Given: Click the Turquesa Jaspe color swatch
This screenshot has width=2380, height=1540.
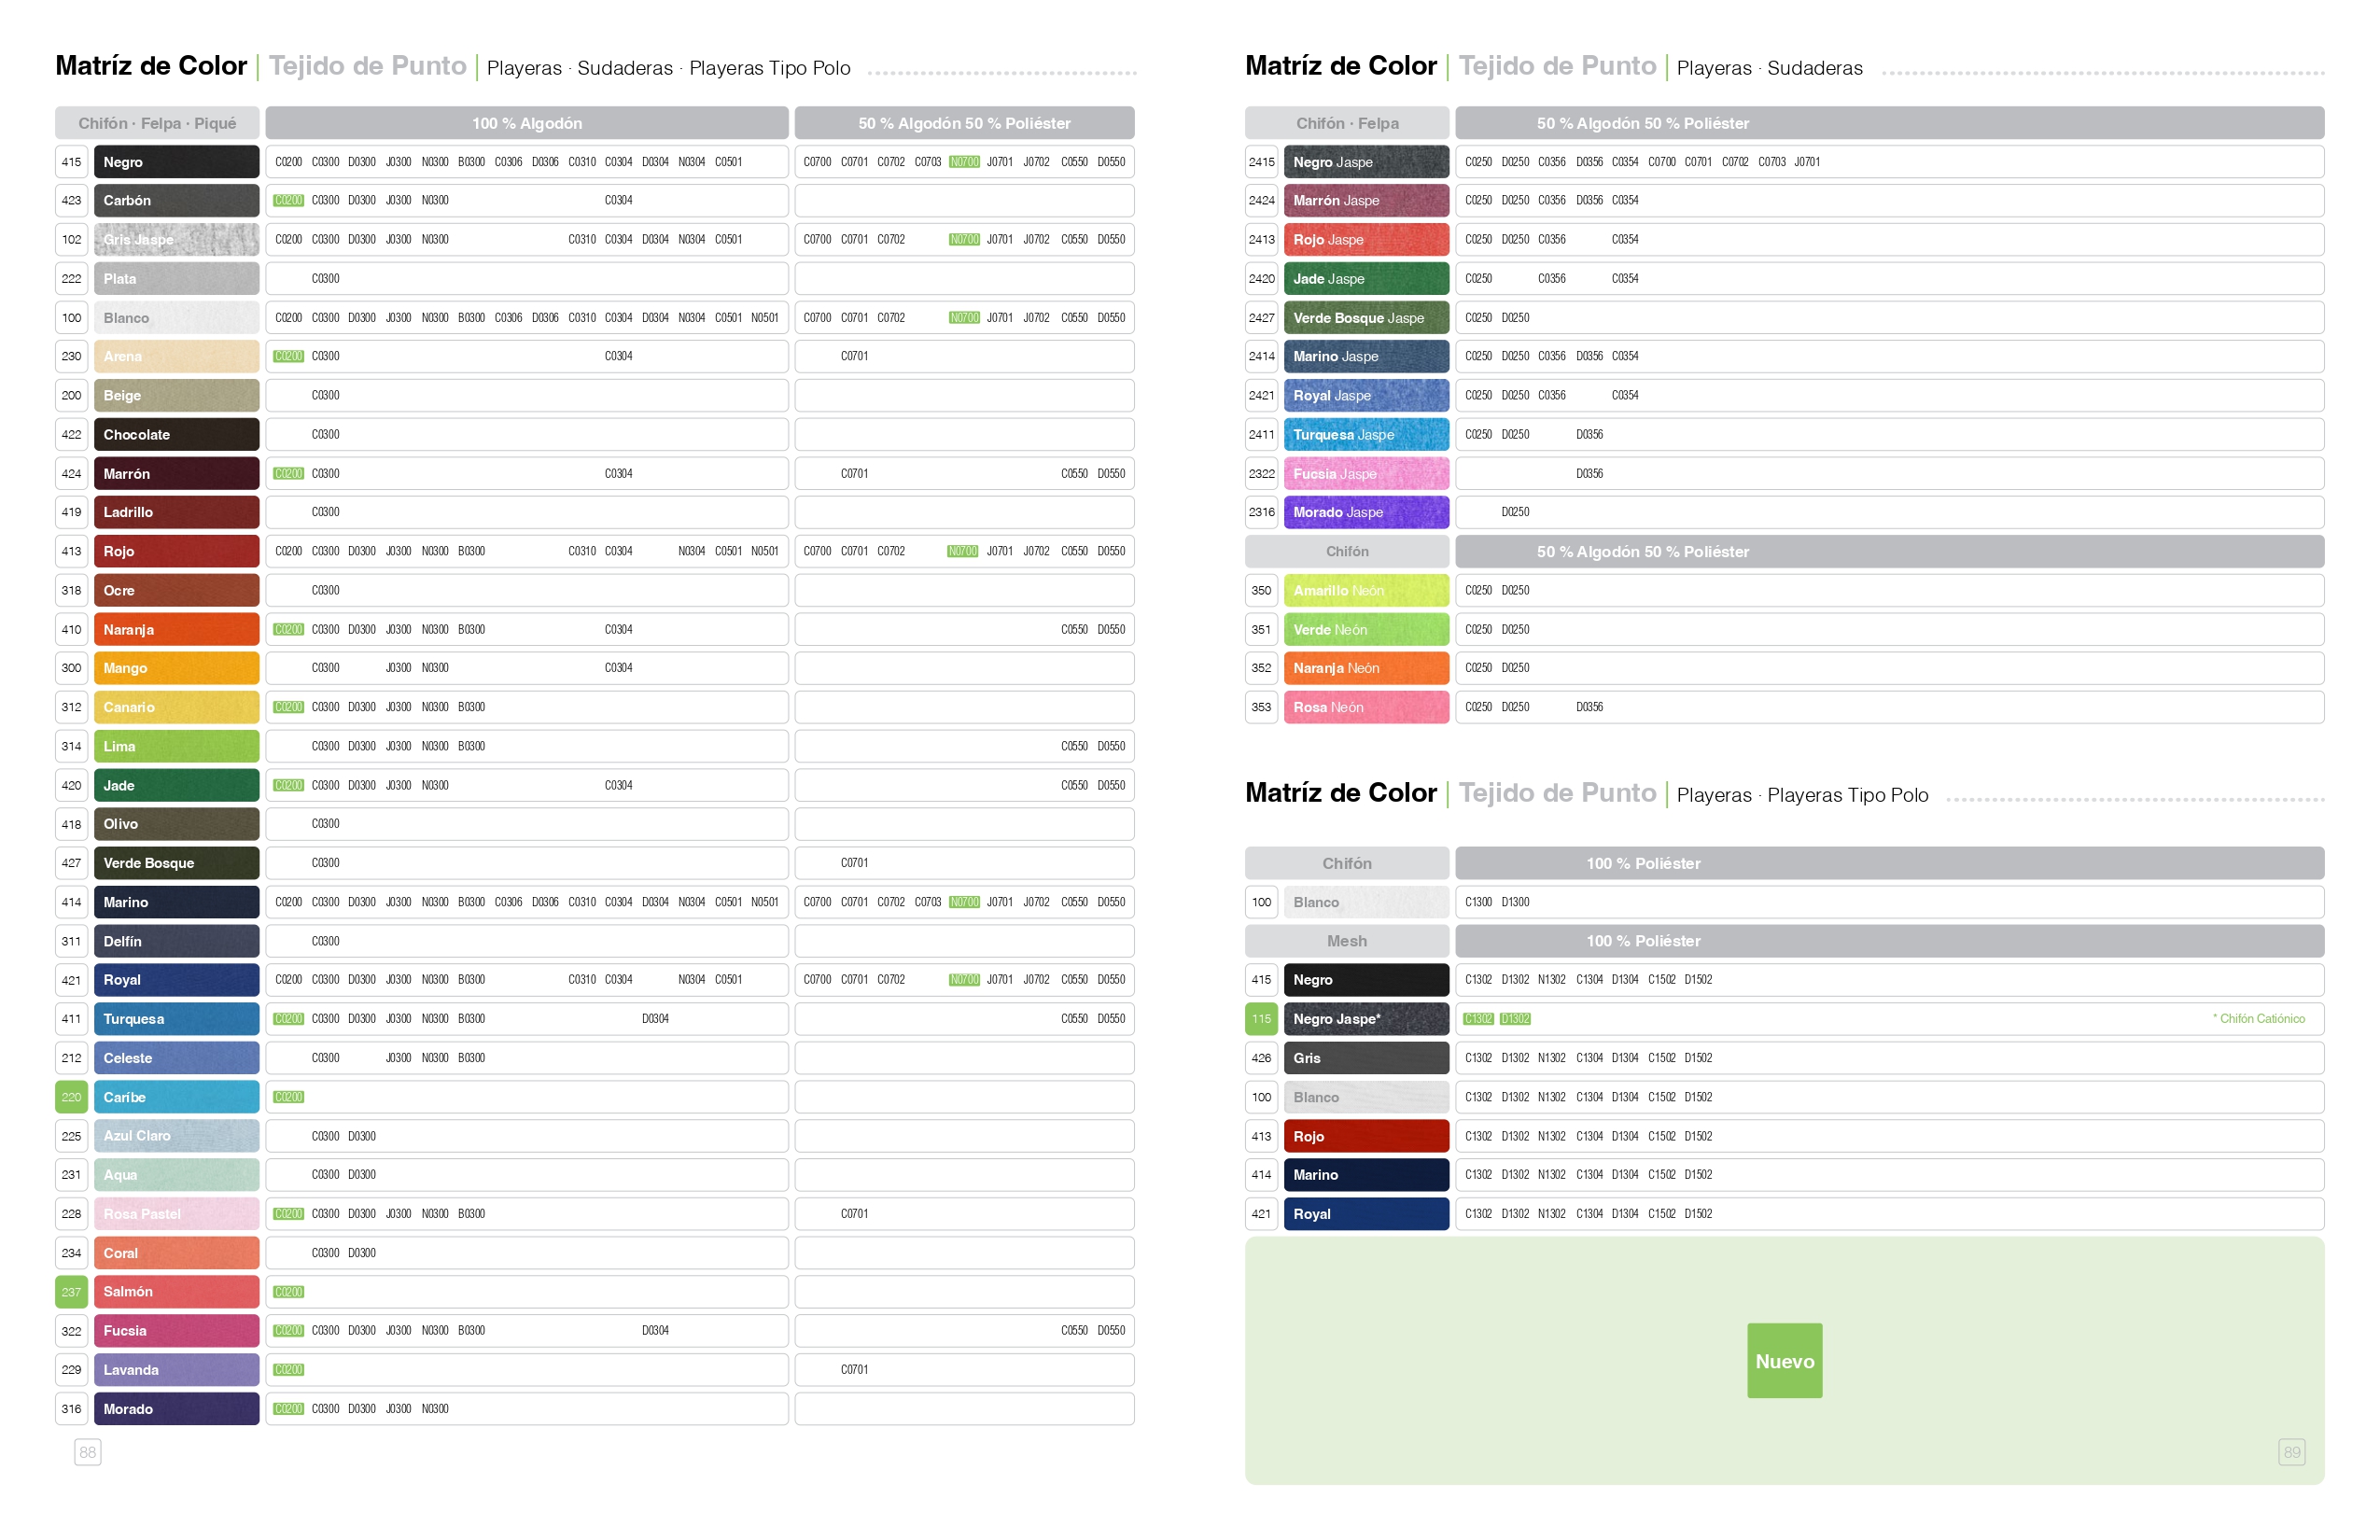Looking at the screenshot, I should [1366, 435].
